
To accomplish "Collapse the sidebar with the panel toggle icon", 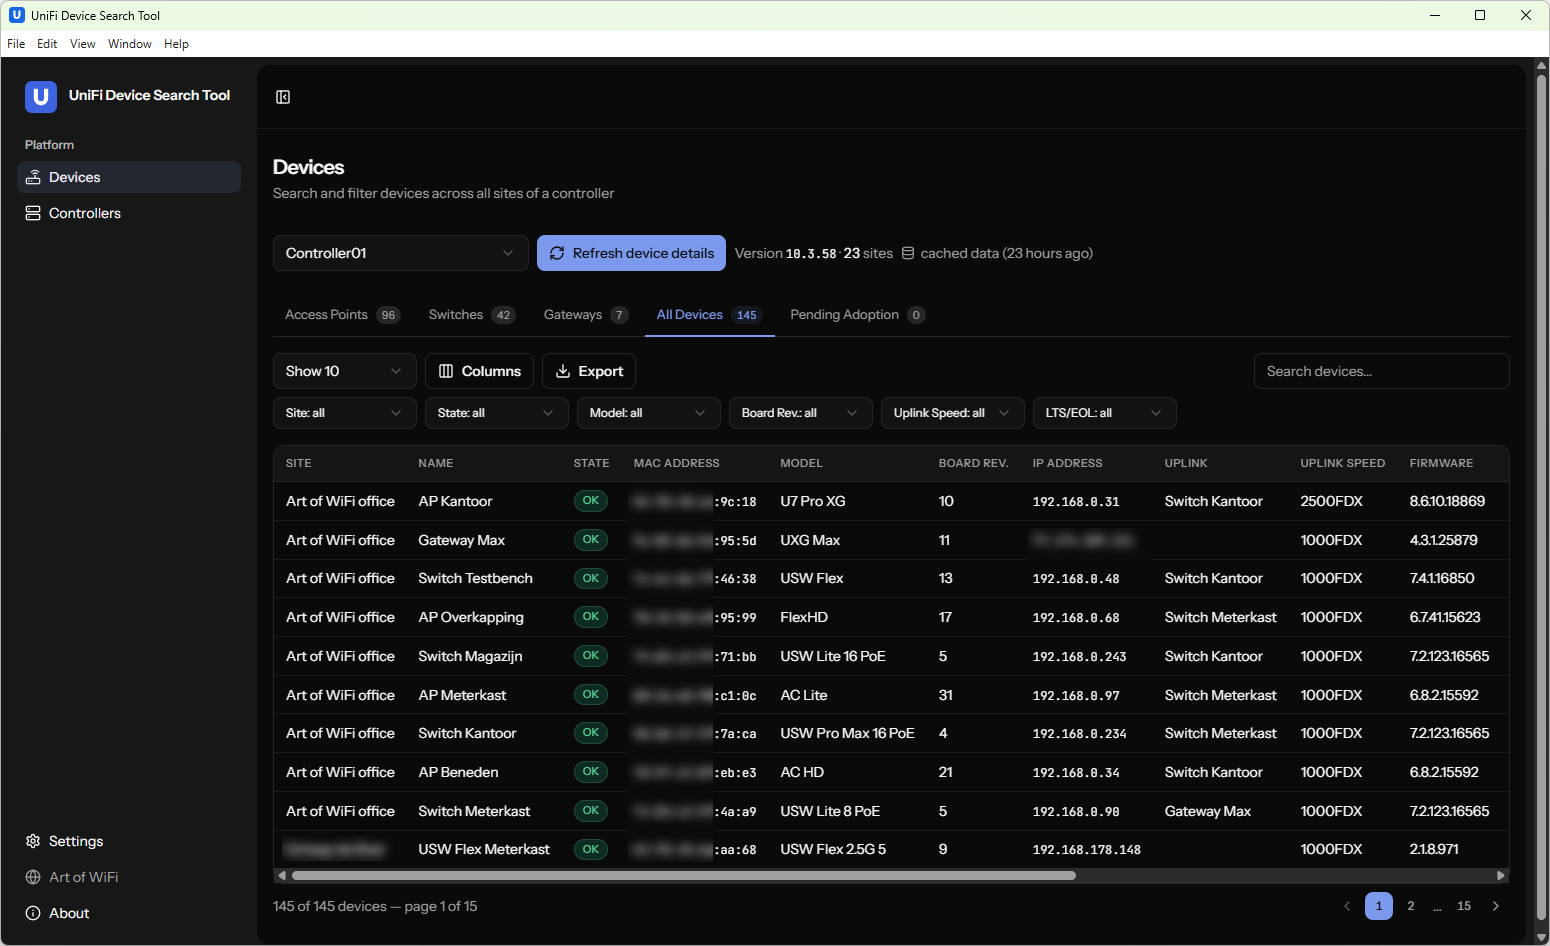I will (x=283, y=97).
